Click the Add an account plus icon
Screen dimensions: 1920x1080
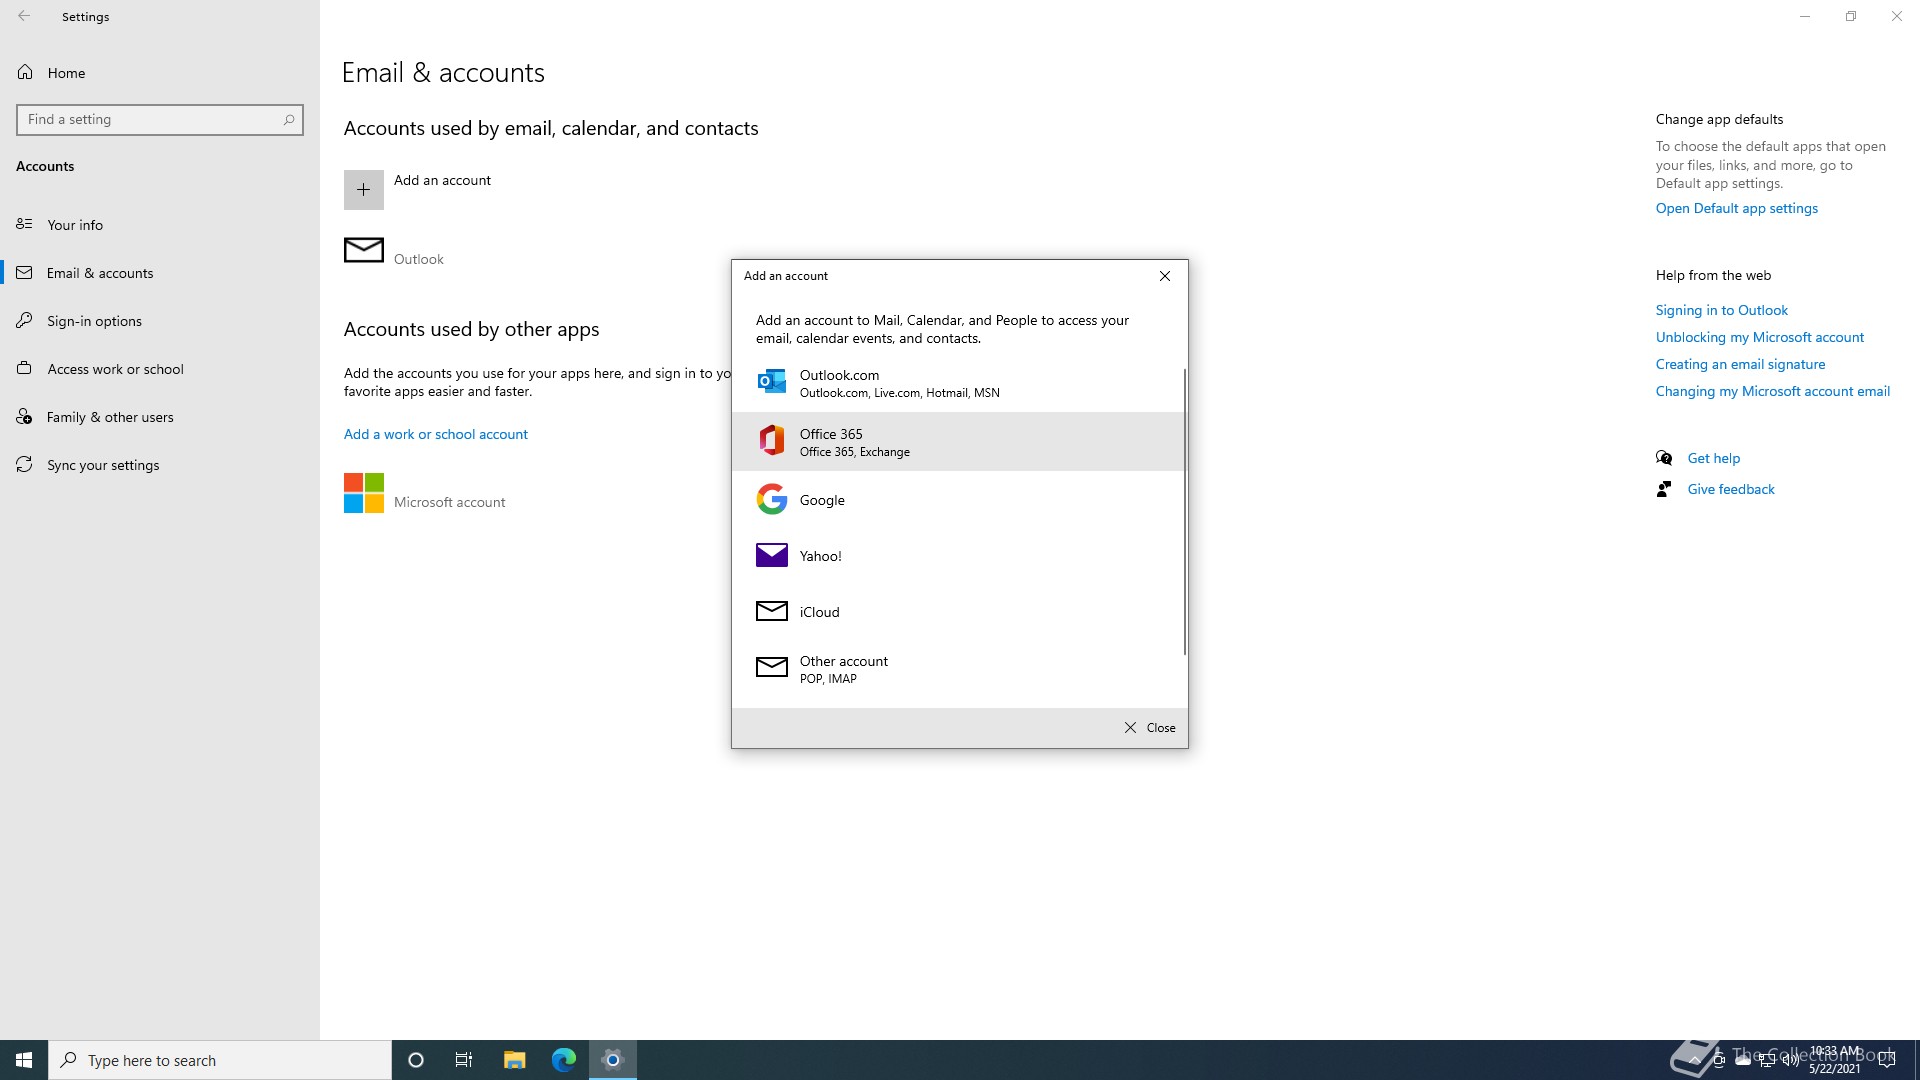[363, 189]
